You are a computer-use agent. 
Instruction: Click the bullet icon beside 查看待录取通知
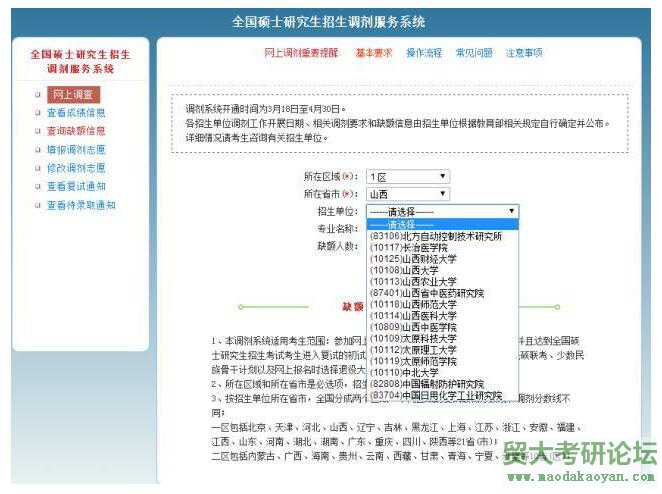coord(38,205)
